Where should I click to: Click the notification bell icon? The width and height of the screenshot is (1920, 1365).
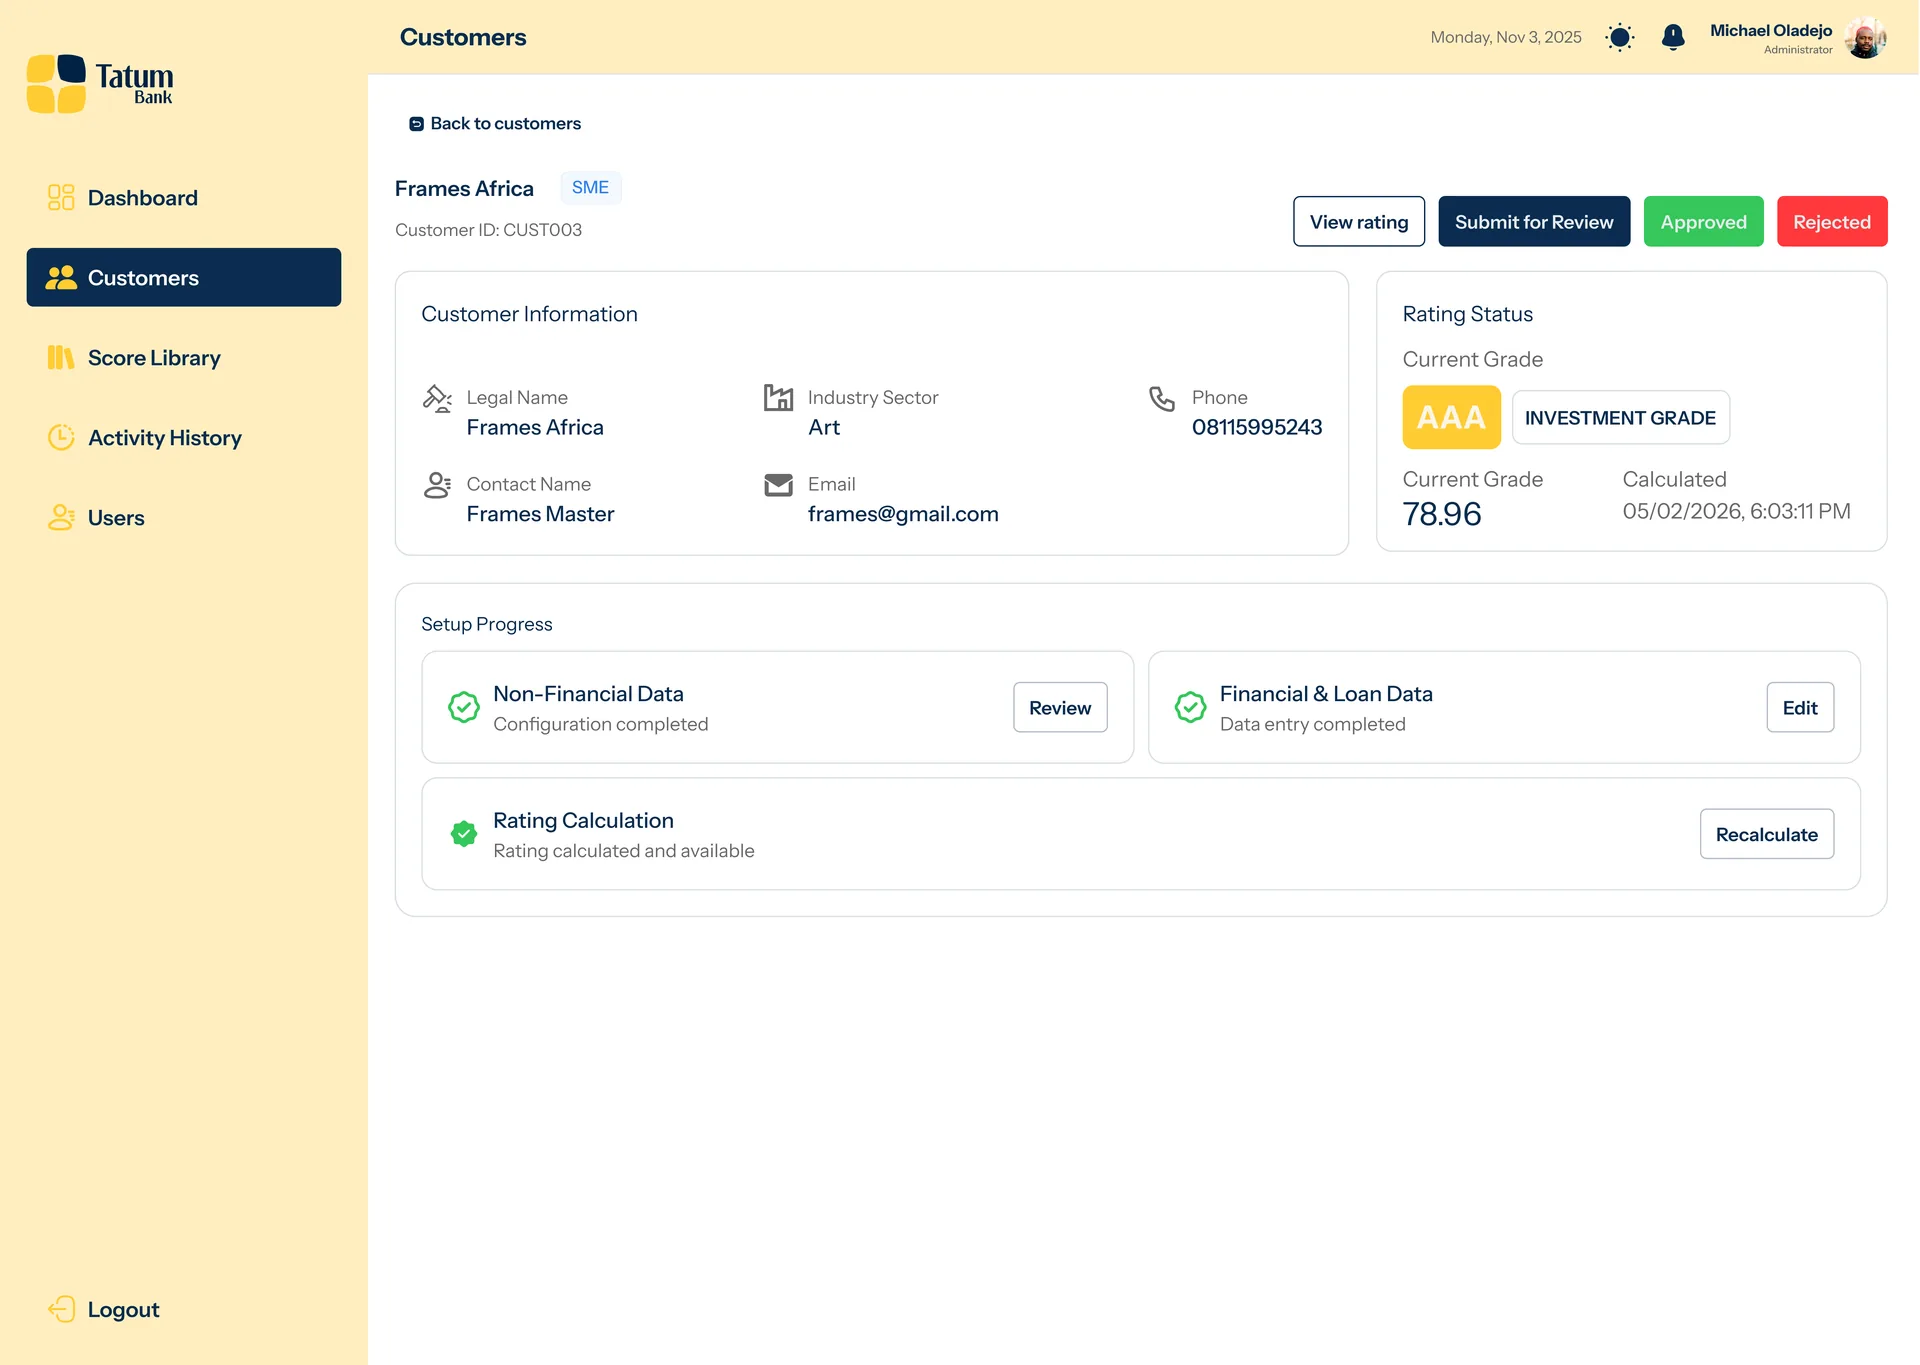click(1672, 37)
